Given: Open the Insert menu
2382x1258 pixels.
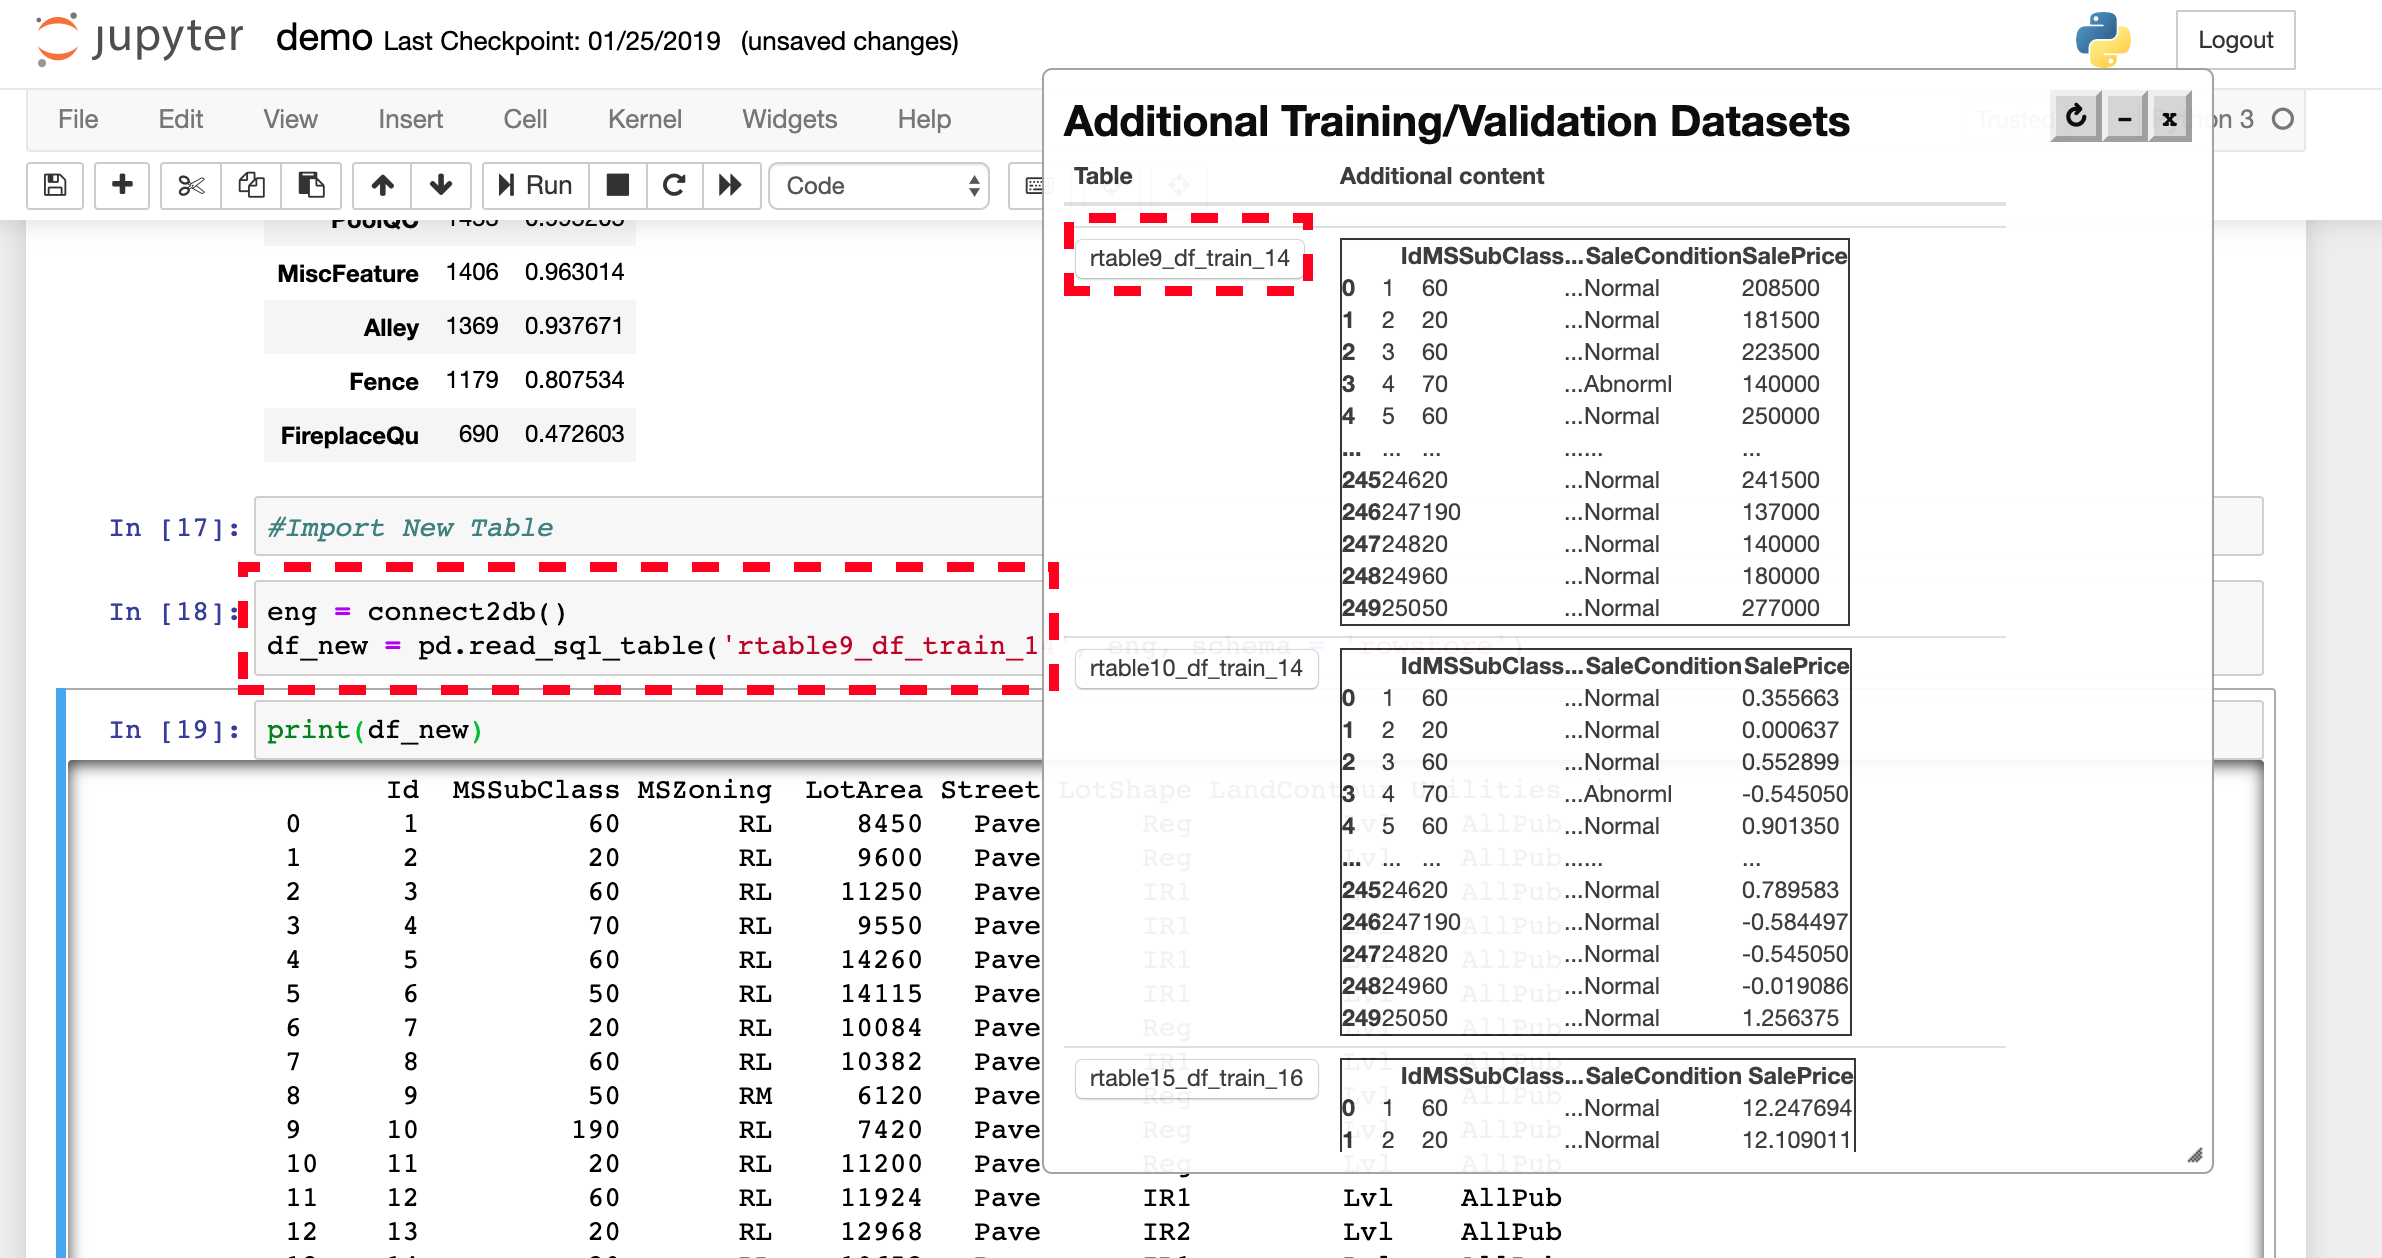Looking at the screenshot, I should click(x=411, y=120).
